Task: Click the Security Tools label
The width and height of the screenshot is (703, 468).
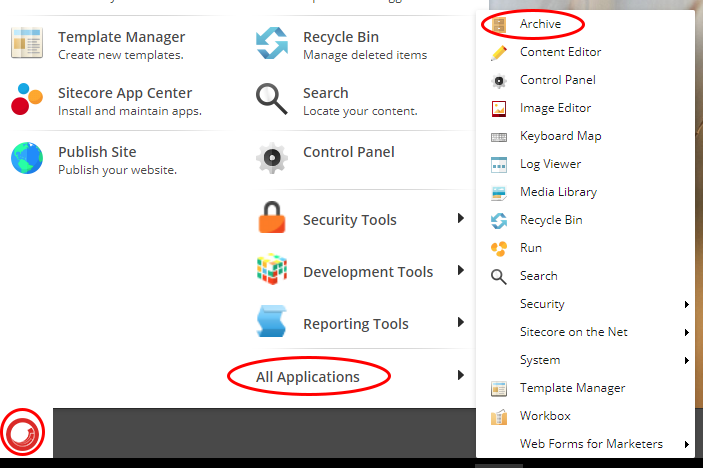Action: tap(350, 220)
